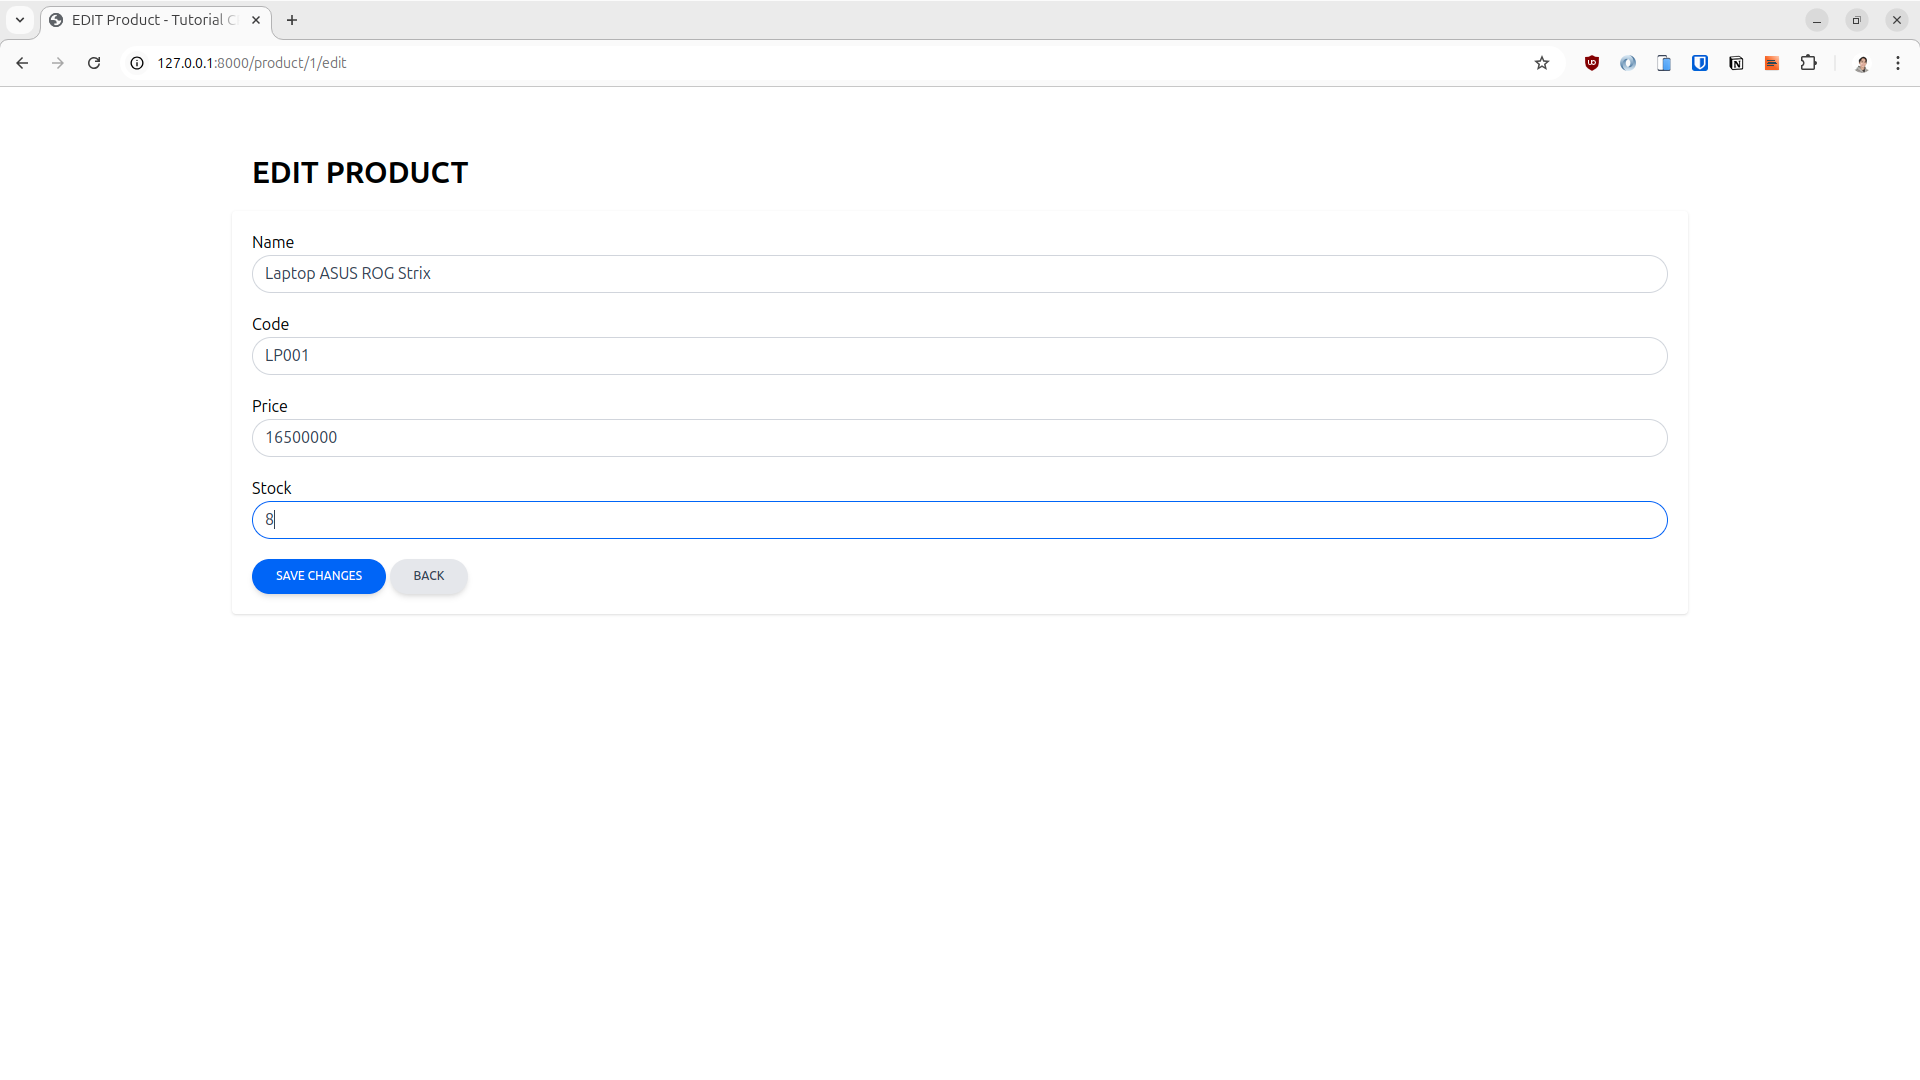
Task: Navigate back with the back arrow
Action: pyautogui.click(x=22, y=62)
